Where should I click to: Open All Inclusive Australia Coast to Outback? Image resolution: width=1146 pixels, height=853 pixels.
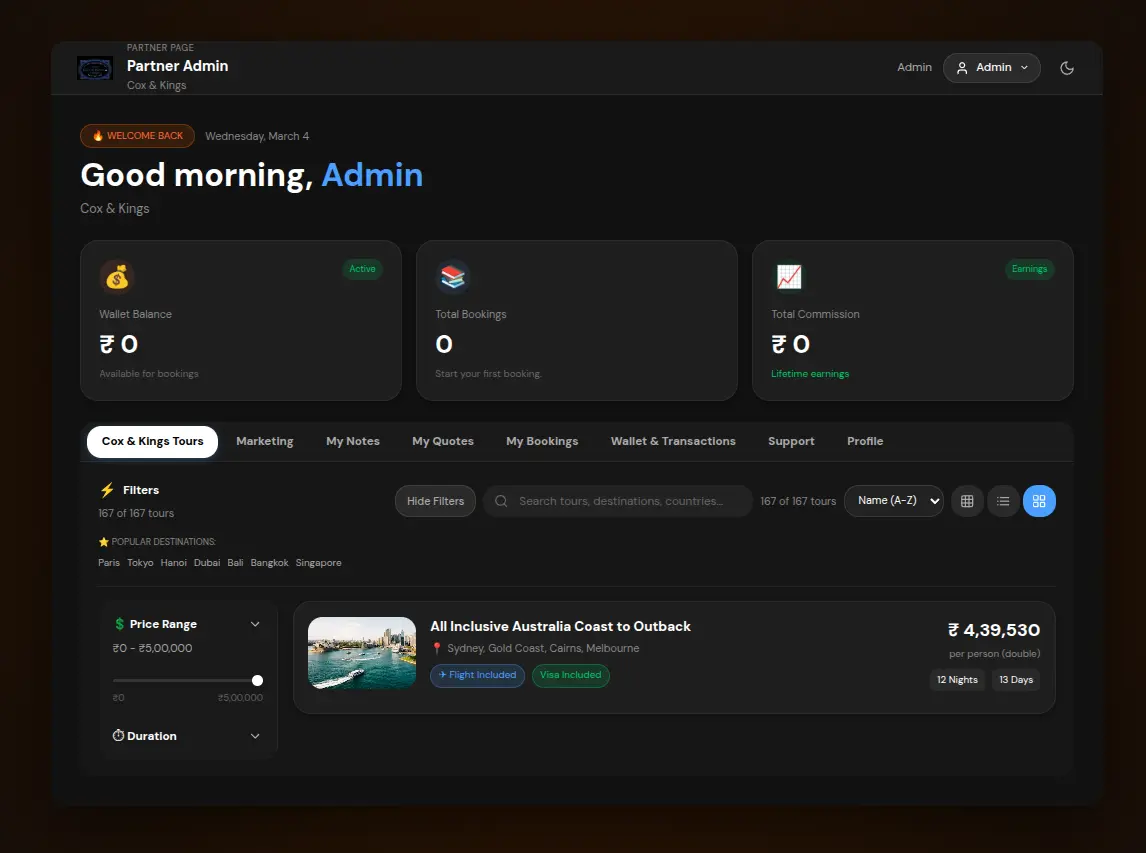561,626
